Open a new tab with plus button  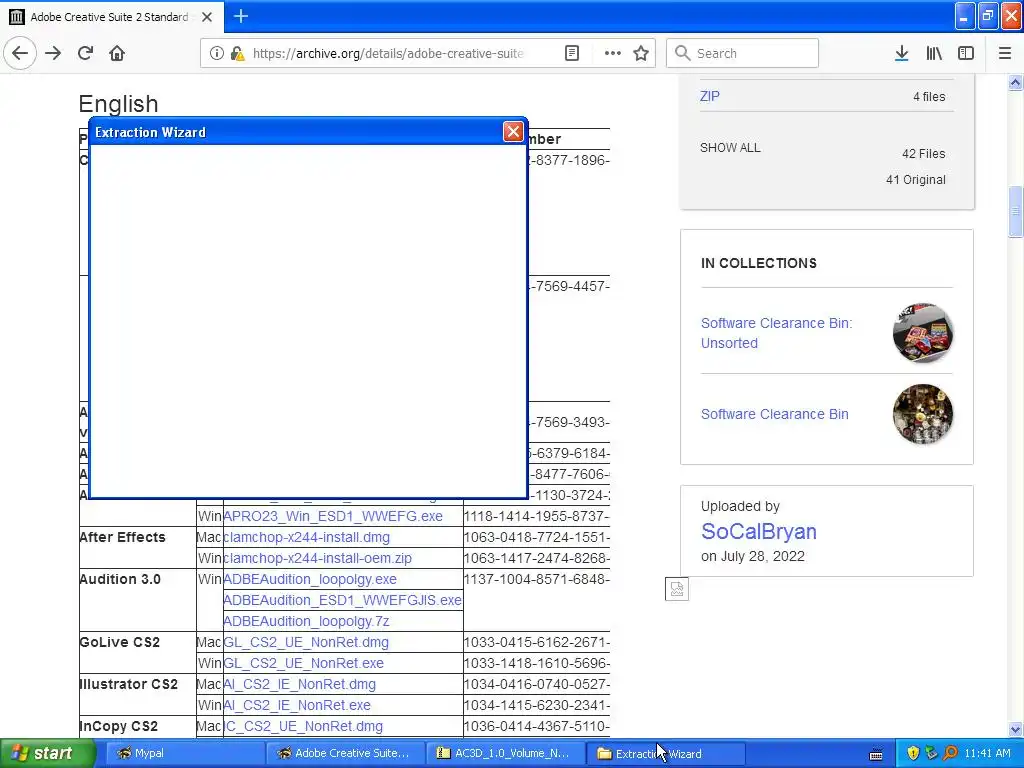click(241, 16)
